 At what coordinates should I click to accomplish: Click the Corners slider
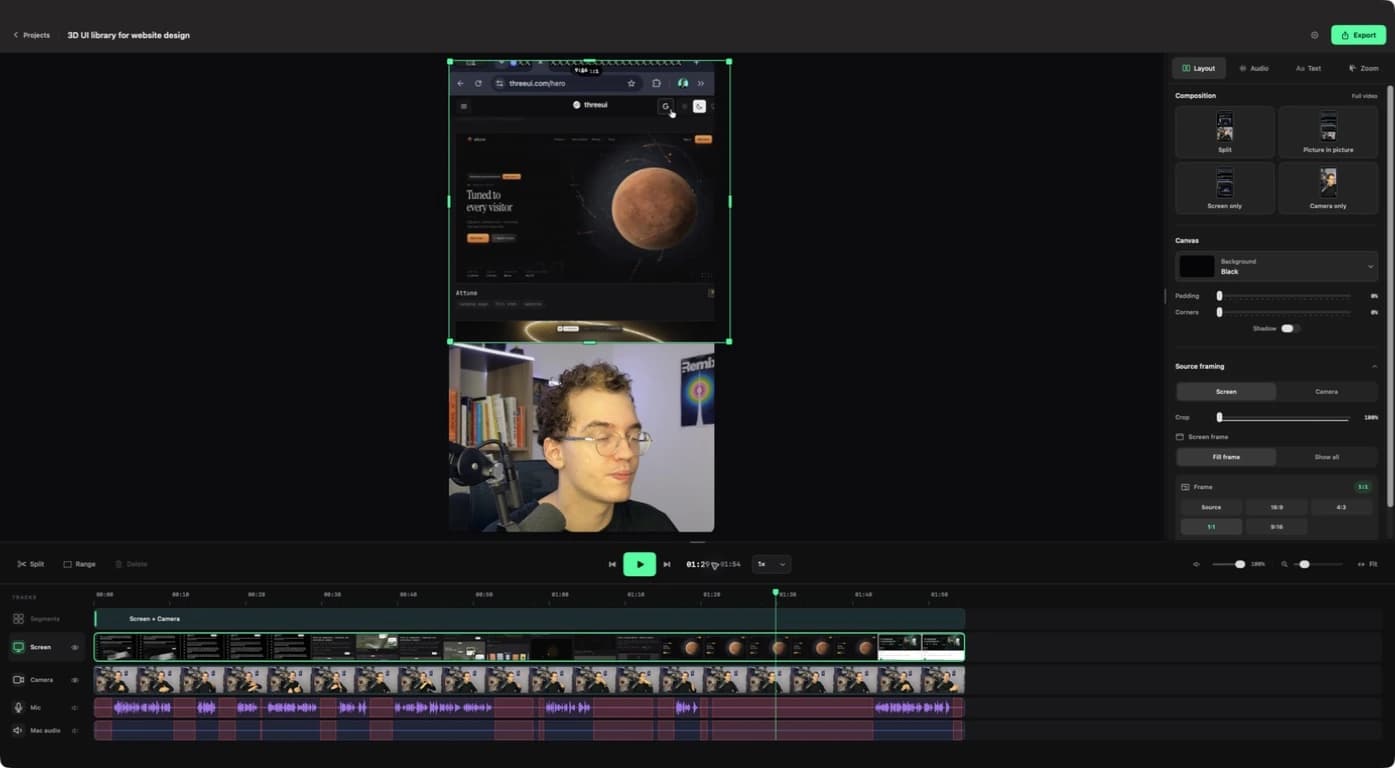[1284, 312]
